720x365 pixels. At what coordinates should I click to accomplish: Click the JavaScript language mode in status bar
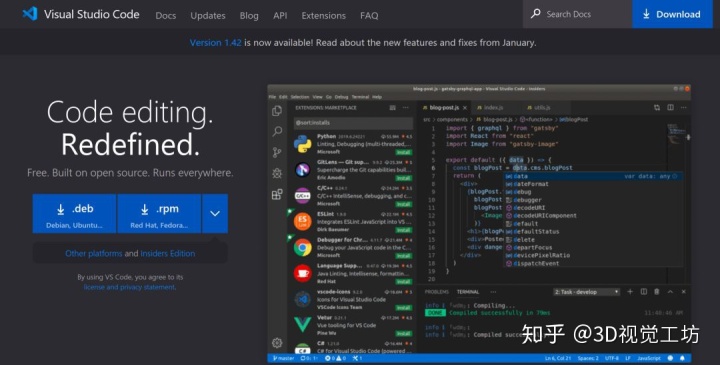649,359
